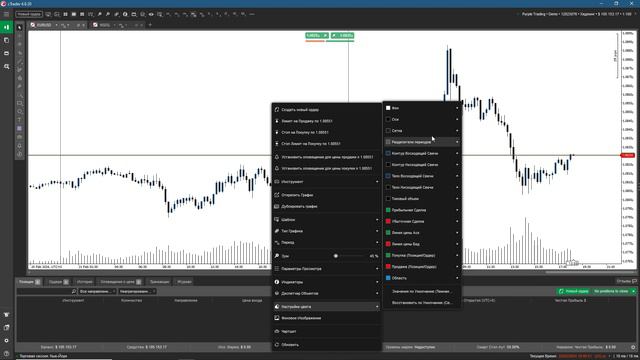
Task: Open the Analyze magnifier icon in left sidebar
Action: click(x=7, y=66)
